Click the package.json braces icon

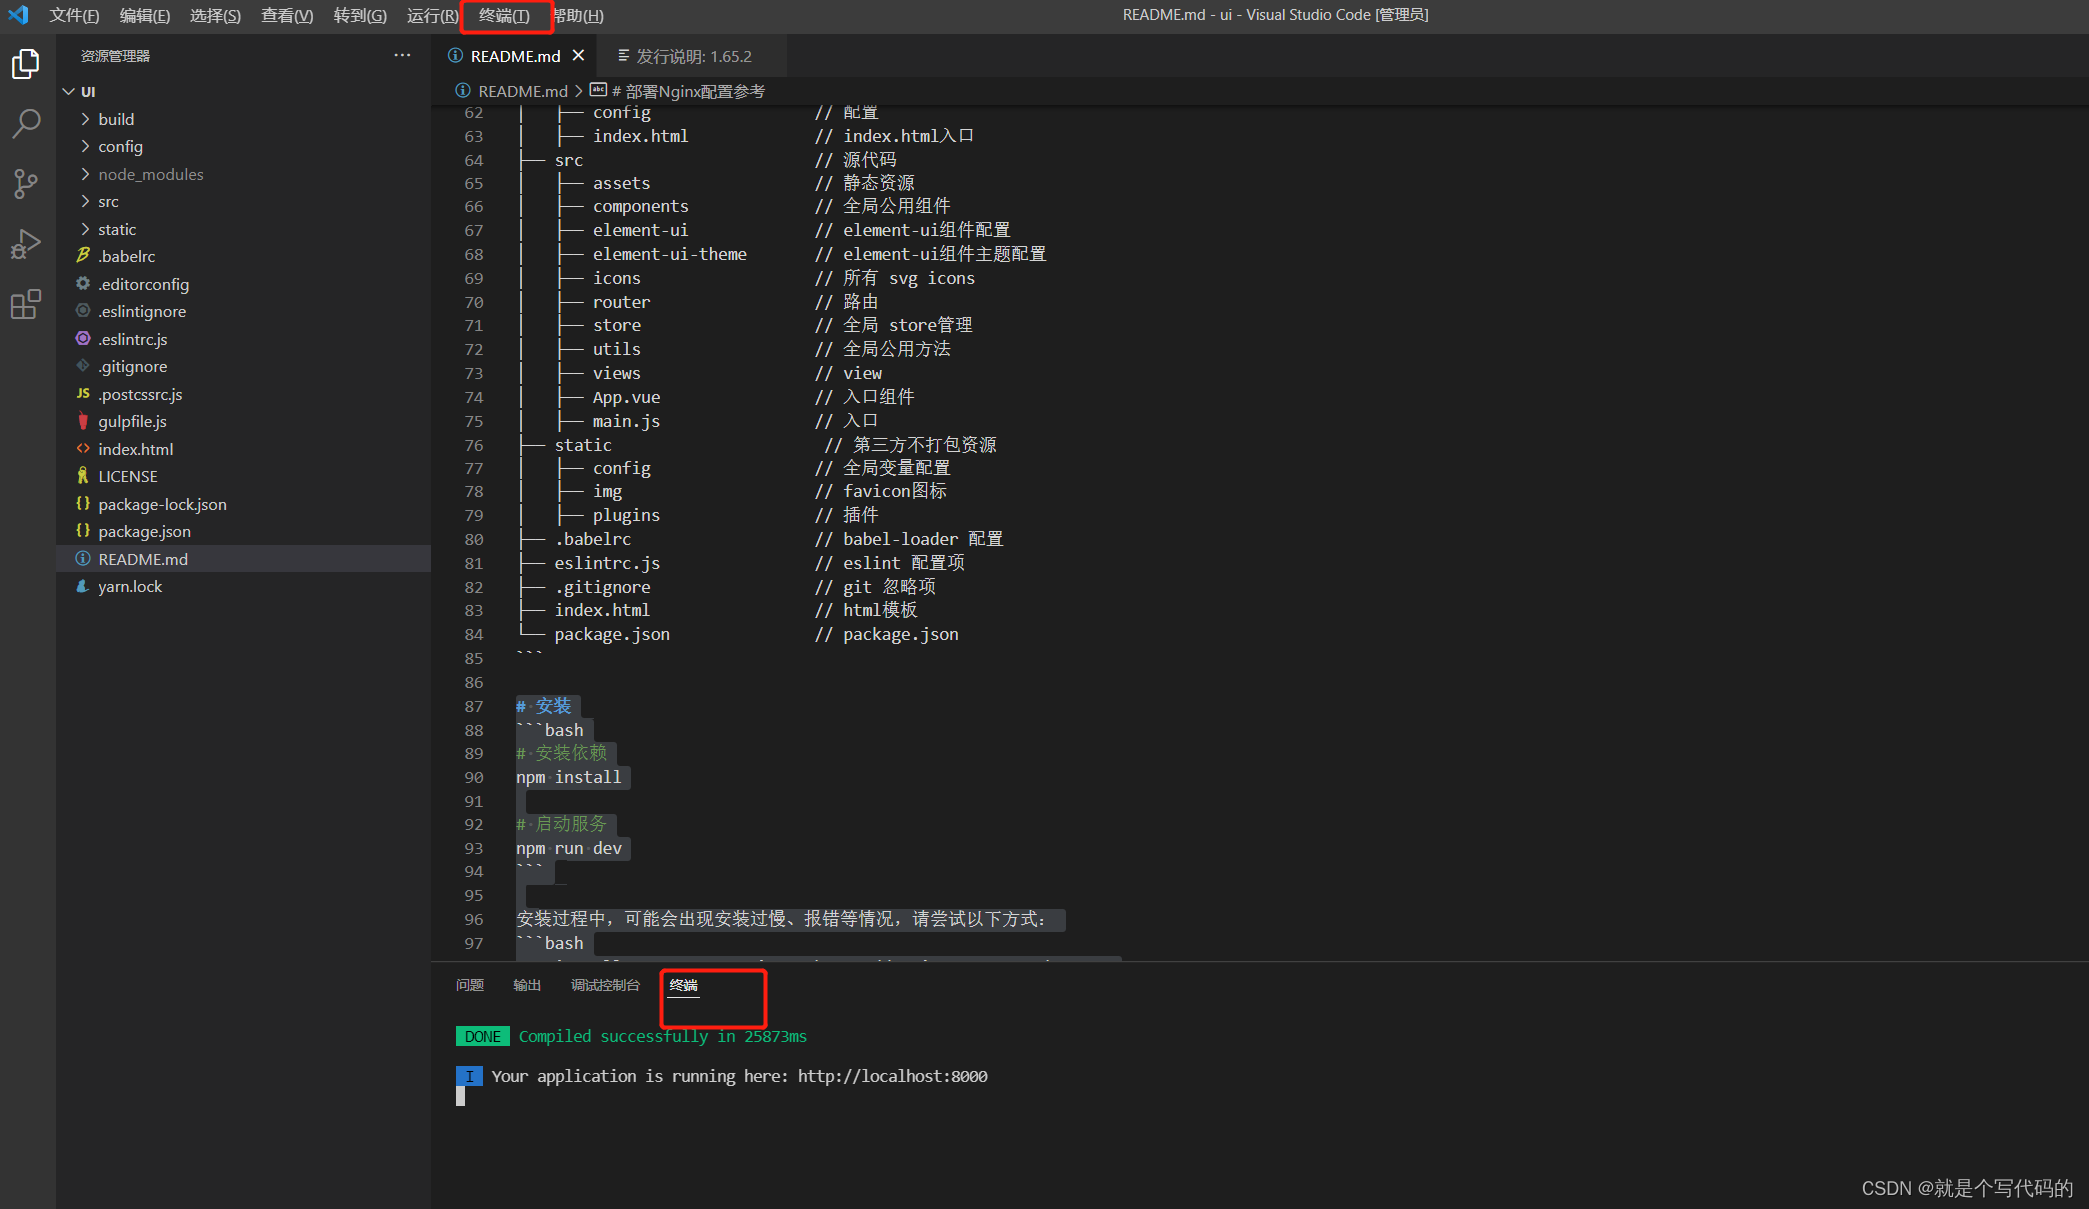[x=83, y=531]
